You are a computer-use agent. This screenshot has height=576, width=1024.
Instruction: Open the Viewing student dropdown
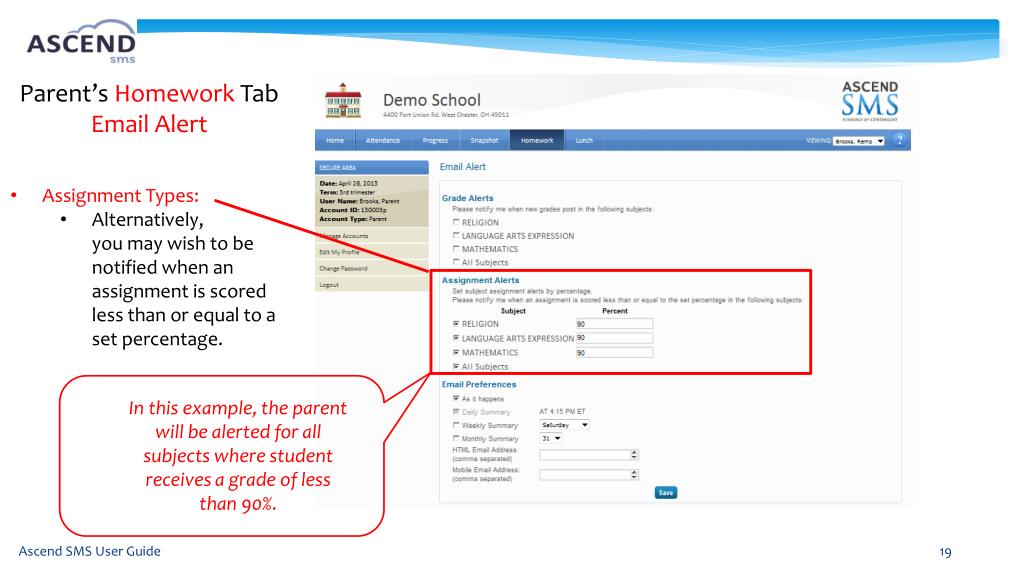[x=859, y=141]
